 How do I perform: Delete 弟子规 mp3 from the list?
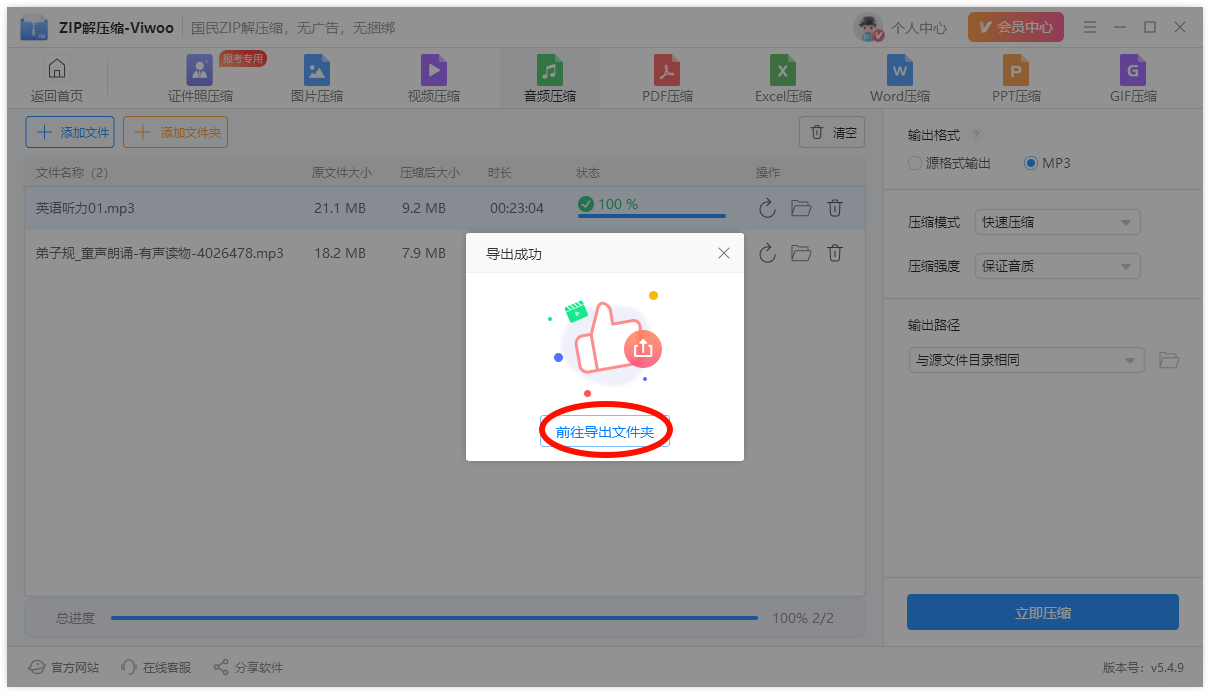(835, 253)
